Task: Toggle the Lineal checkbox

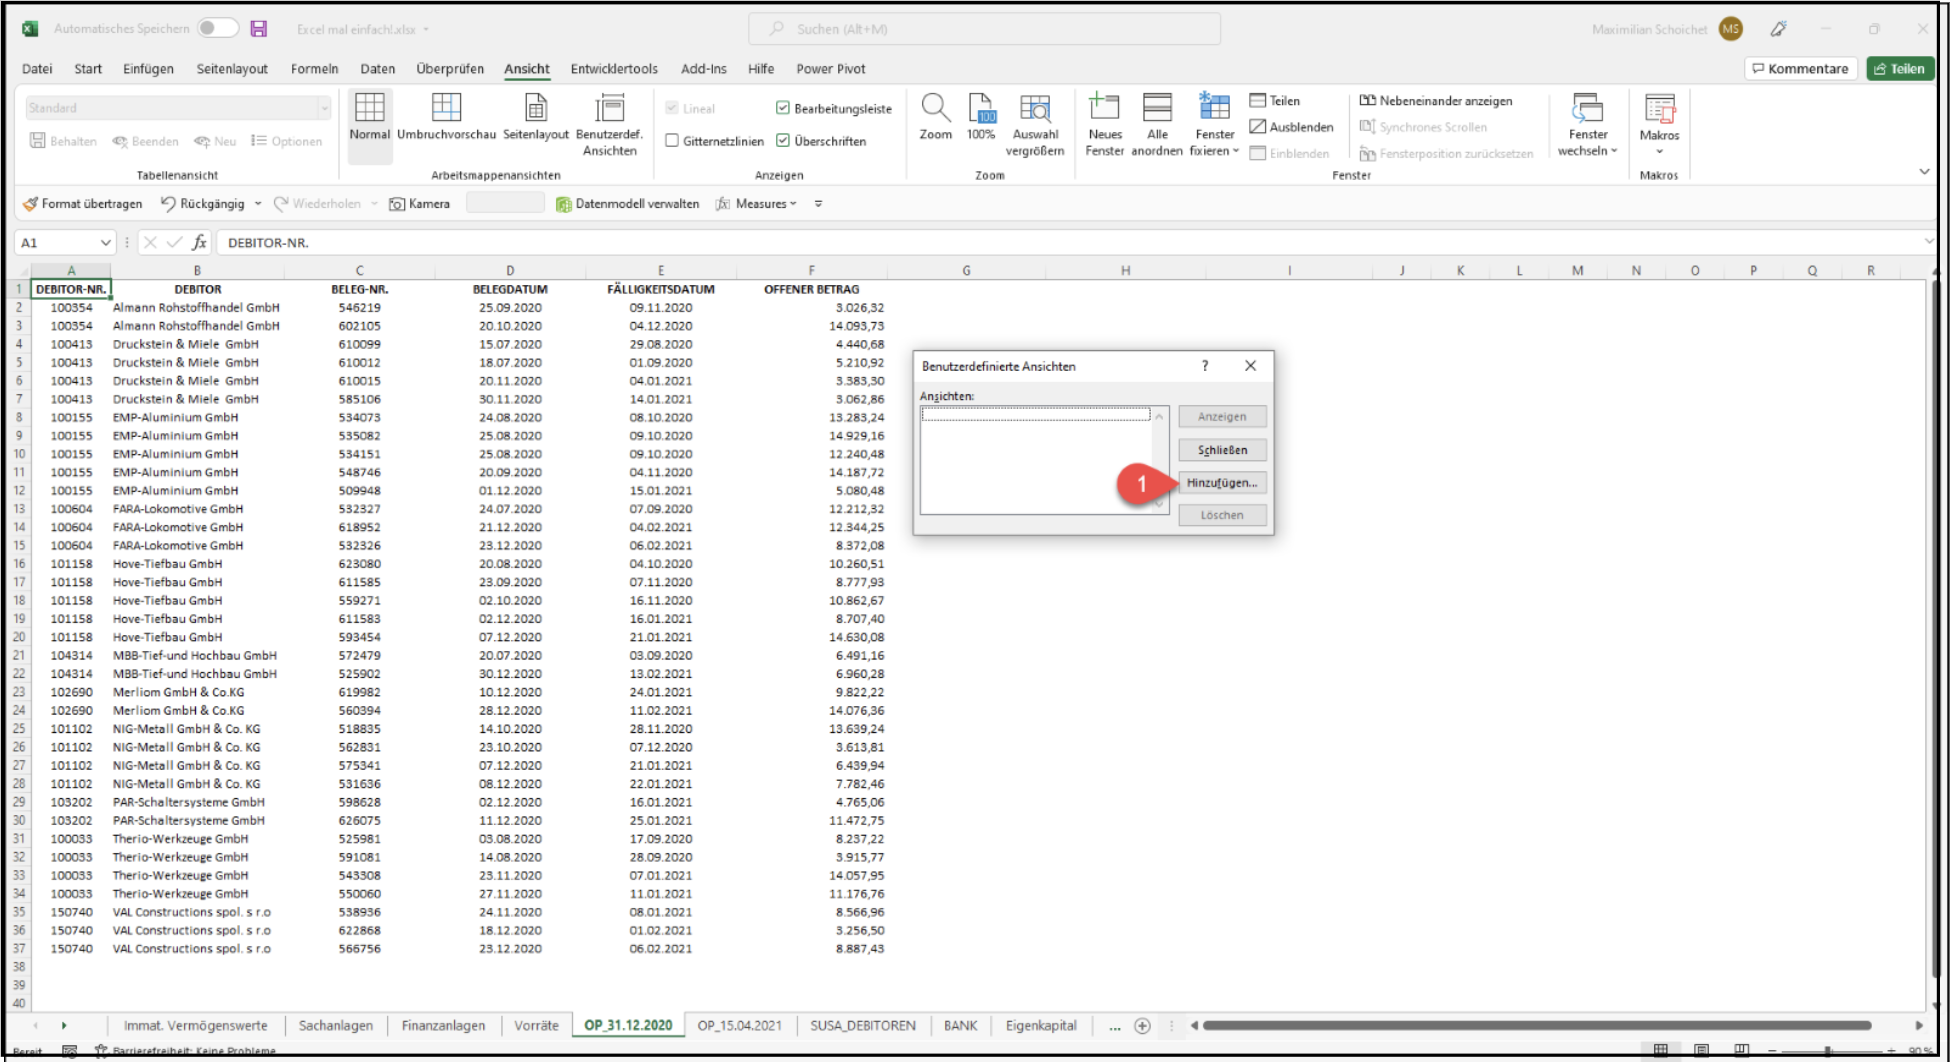Action: pos(672,108)
